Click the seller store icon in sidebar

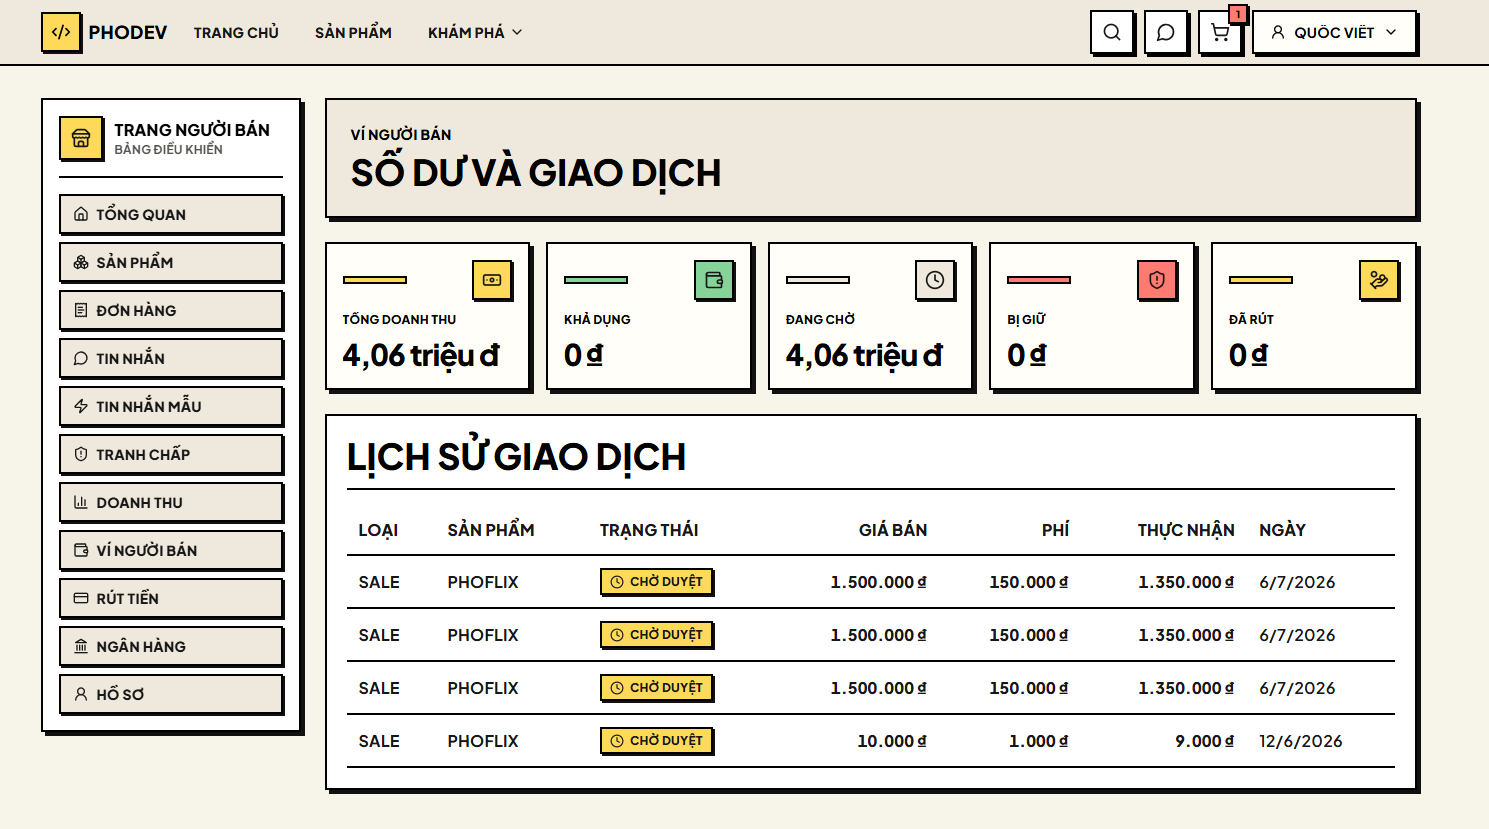[x=81, y=138]
